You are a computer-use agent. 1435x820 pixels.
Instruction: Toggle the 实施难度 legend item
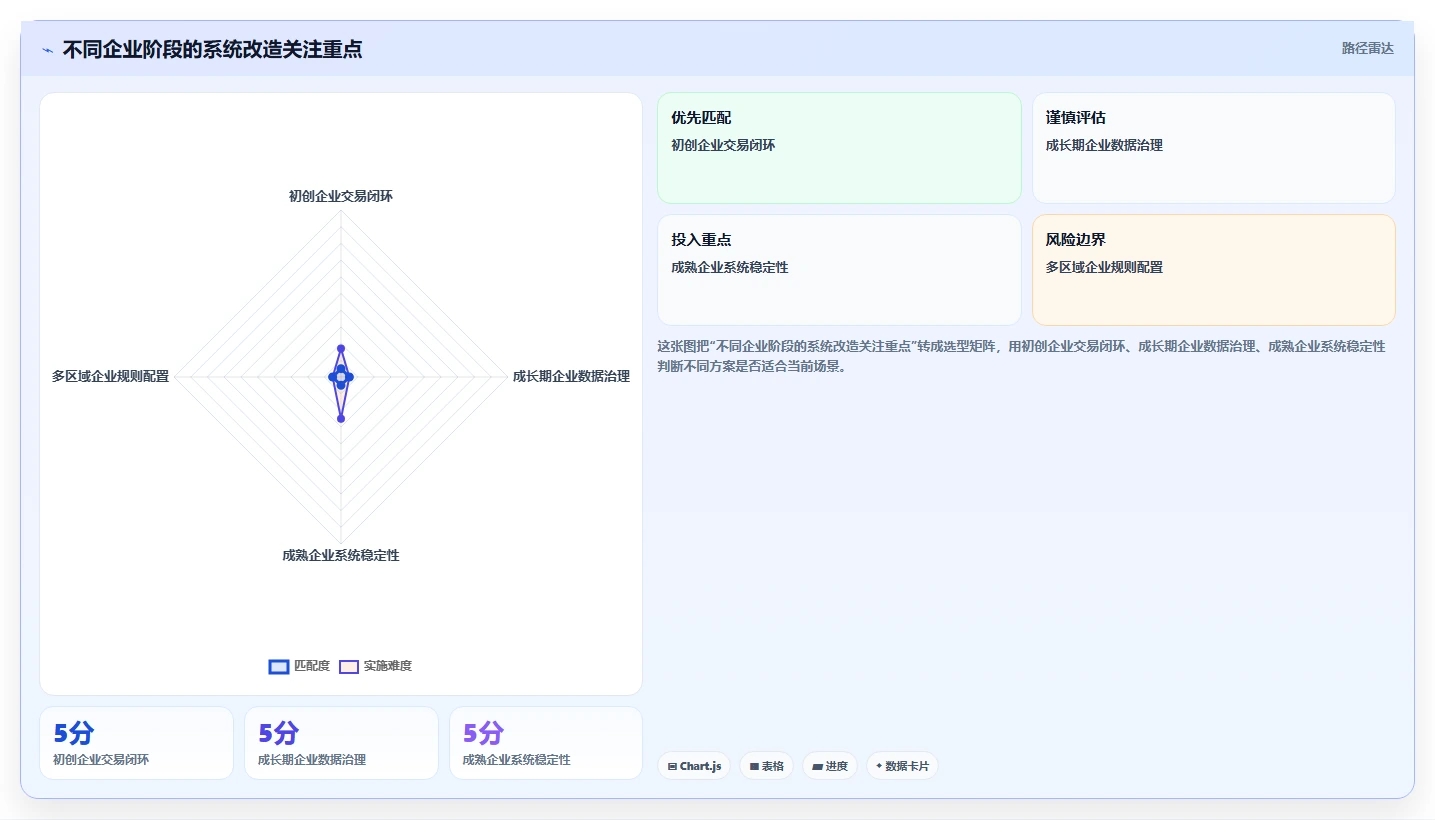pos(375,666)
